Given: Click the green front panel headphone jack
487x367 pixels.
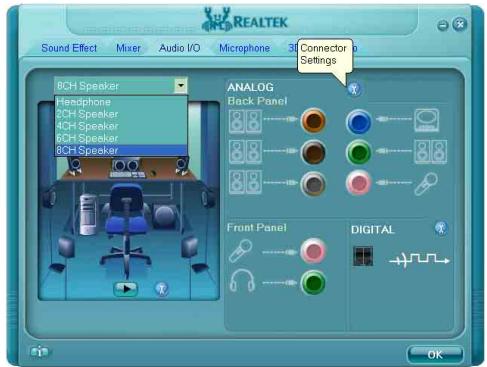Looking at the screenshot, I should pos(313,282).
